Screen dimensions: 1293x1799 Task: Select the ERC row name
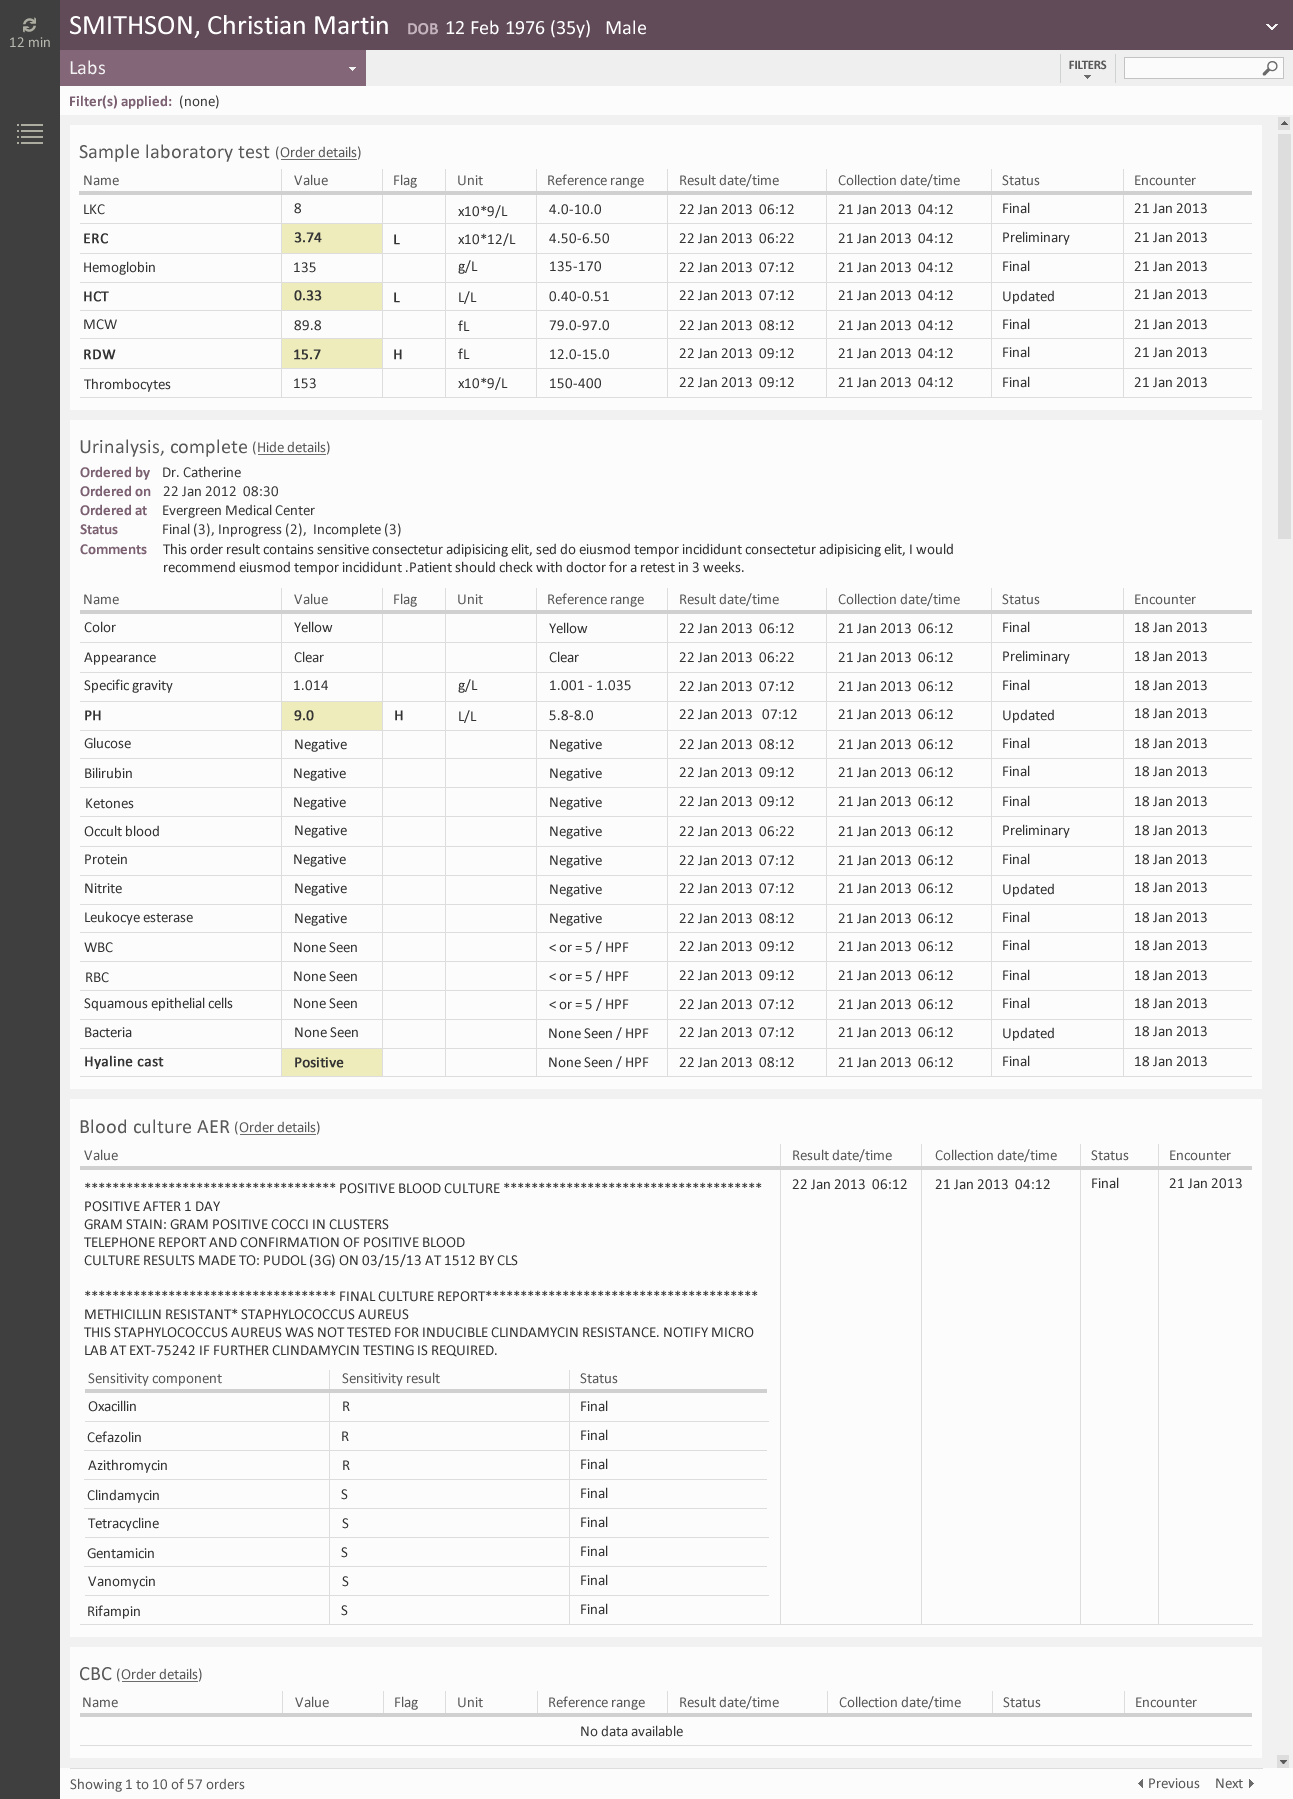96,238
